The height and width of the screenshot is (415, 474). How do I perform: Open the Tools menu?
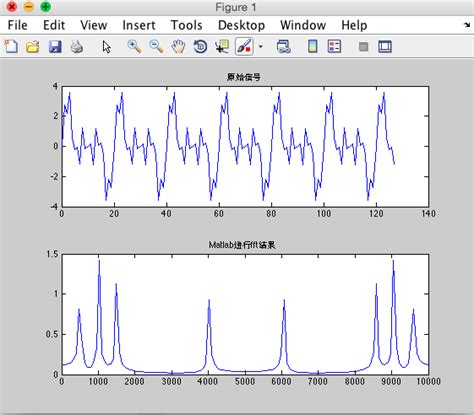click(x=187, y=25)
